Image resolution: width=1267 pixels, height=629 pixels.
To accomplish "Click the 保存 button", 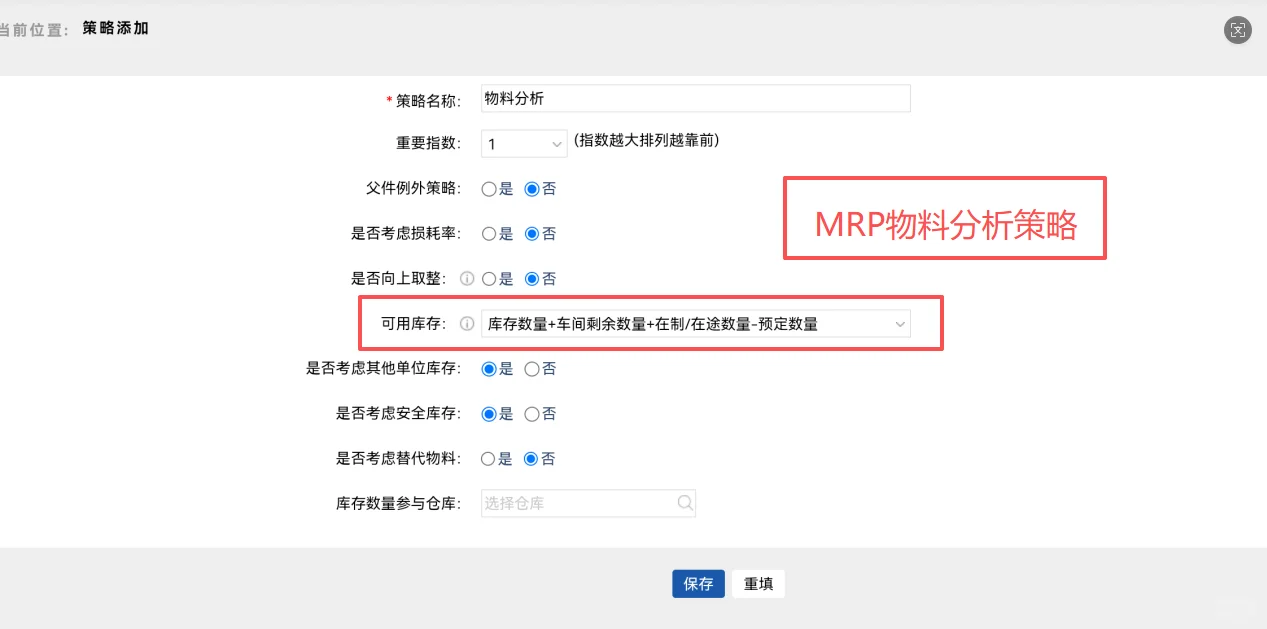I will (698, 583).
